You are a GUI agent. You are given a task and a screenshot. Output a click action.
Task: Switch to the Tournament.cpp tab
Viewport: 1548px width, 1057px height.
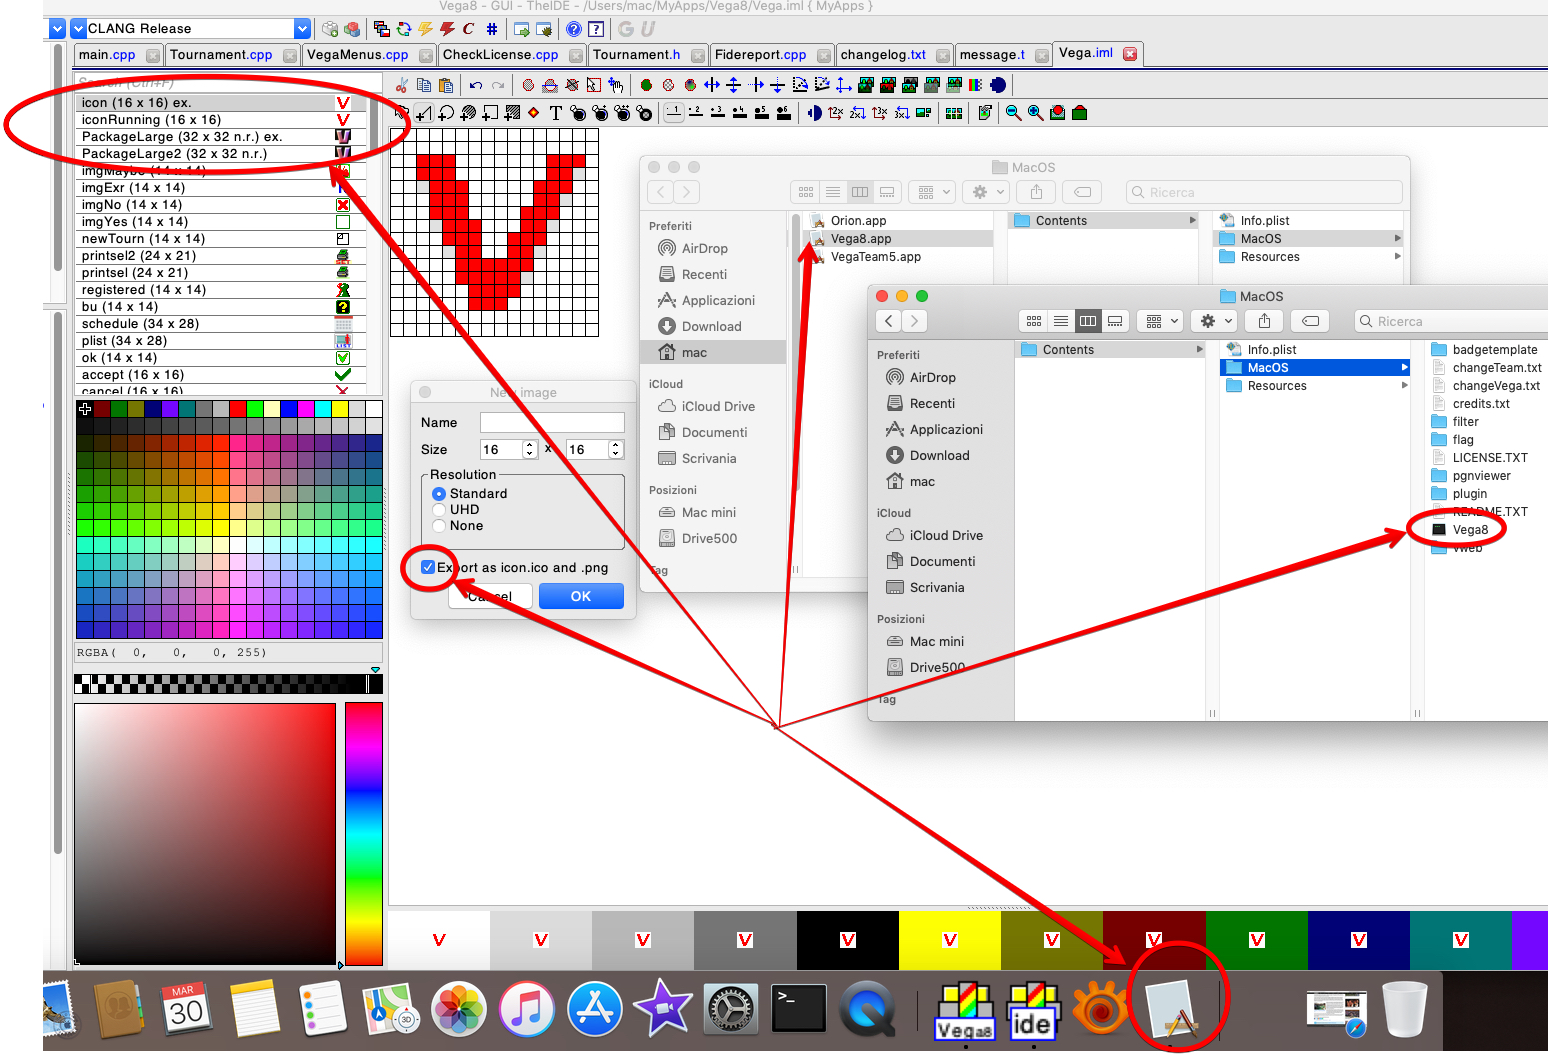click(x=221, y=55)
